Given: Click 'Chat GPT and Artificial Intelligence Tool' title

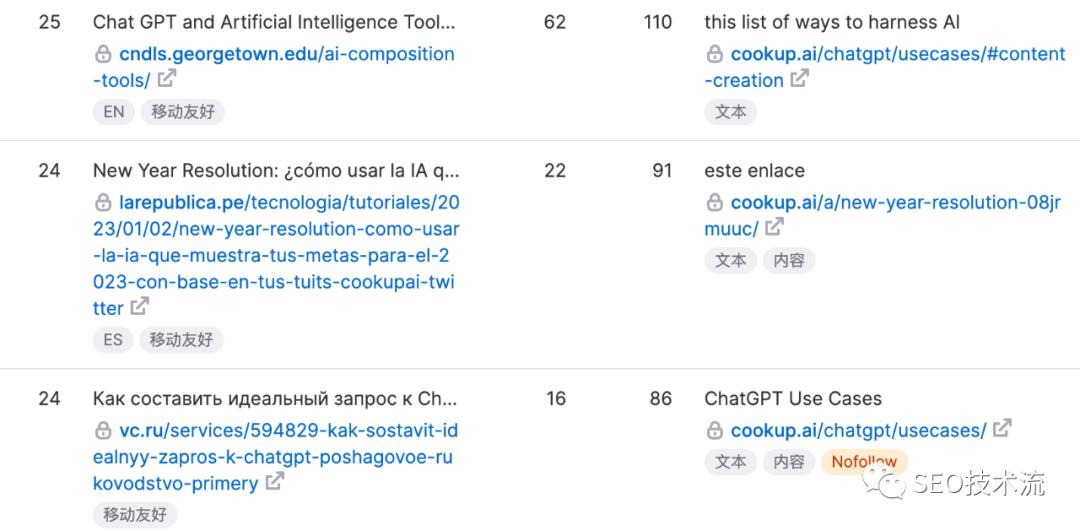Looking at the screenshot, I should coord(274,22).
